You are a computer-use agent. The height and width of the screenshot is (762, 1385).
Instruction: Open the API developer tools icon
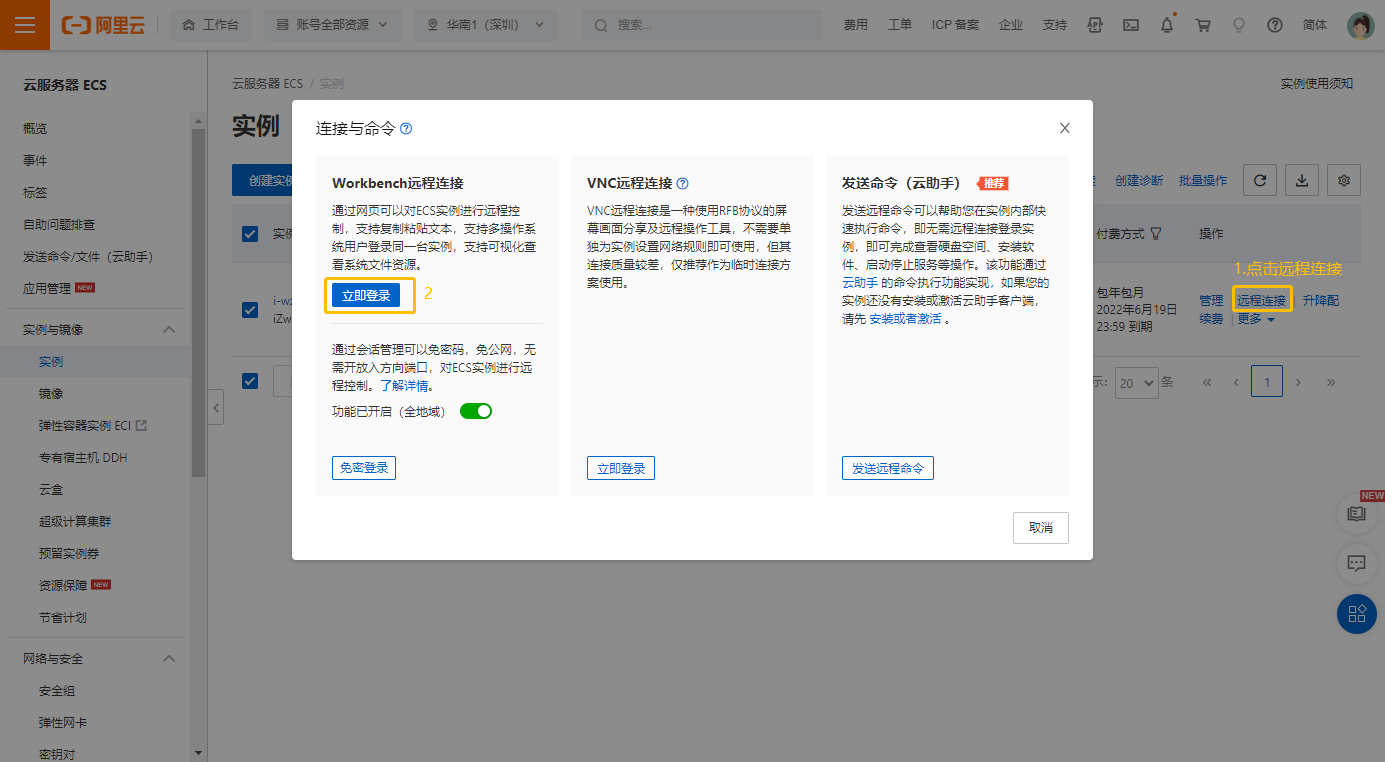(1096, 25)
